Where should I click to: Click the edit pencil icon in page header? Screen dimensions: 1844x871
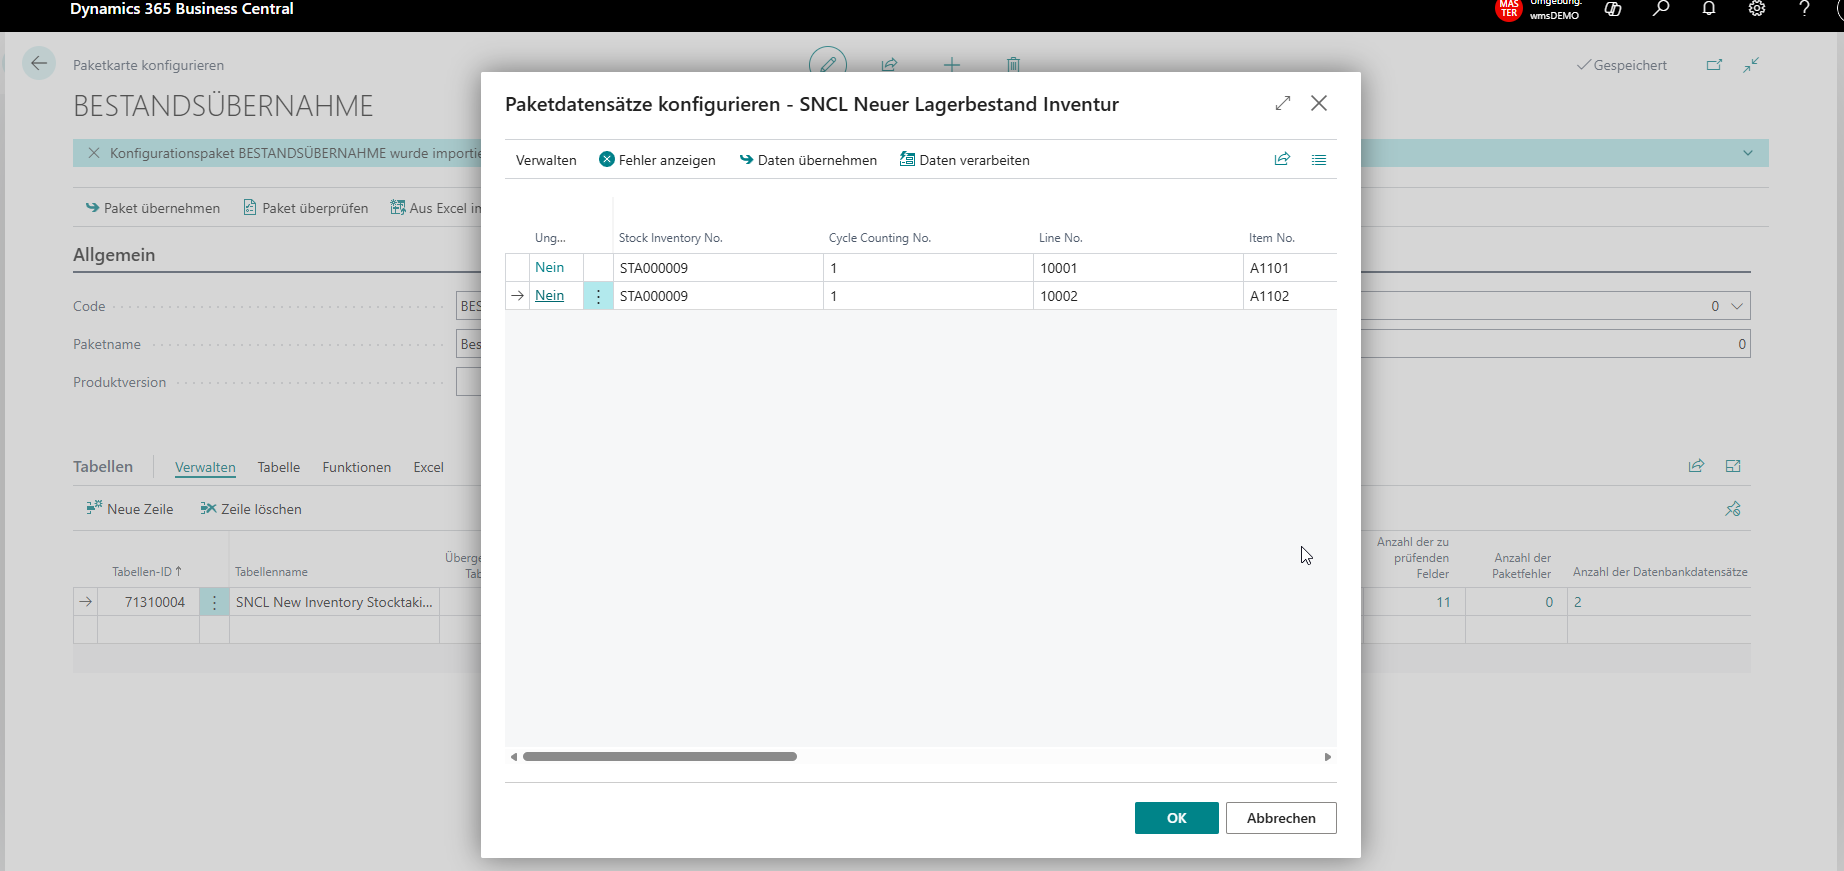tap(828, 64)
